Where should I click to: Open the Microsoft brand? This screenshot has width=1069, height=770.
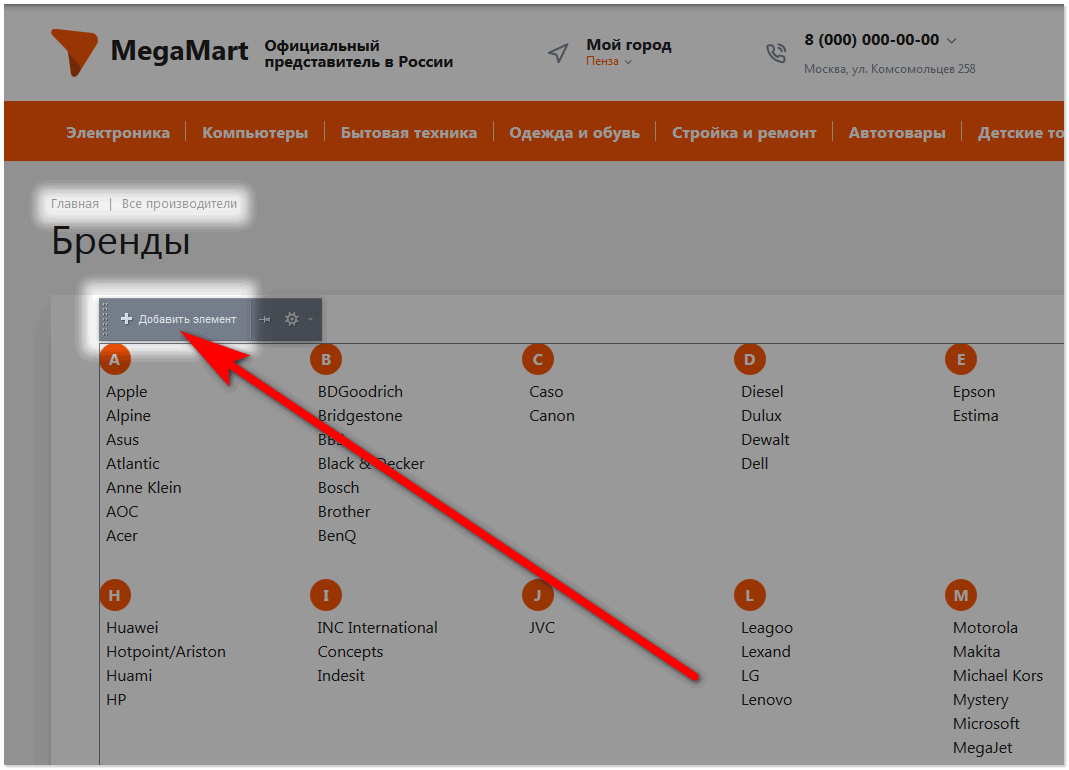pos(986,723)
